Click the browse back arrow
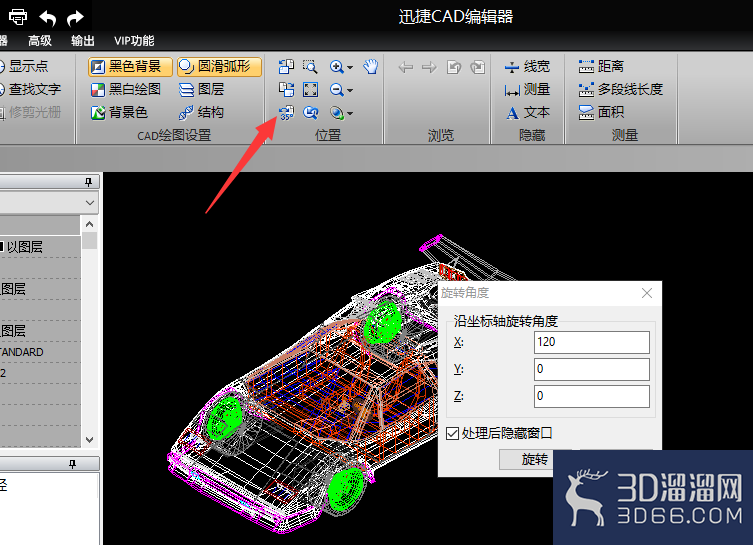 pos(406,67)
